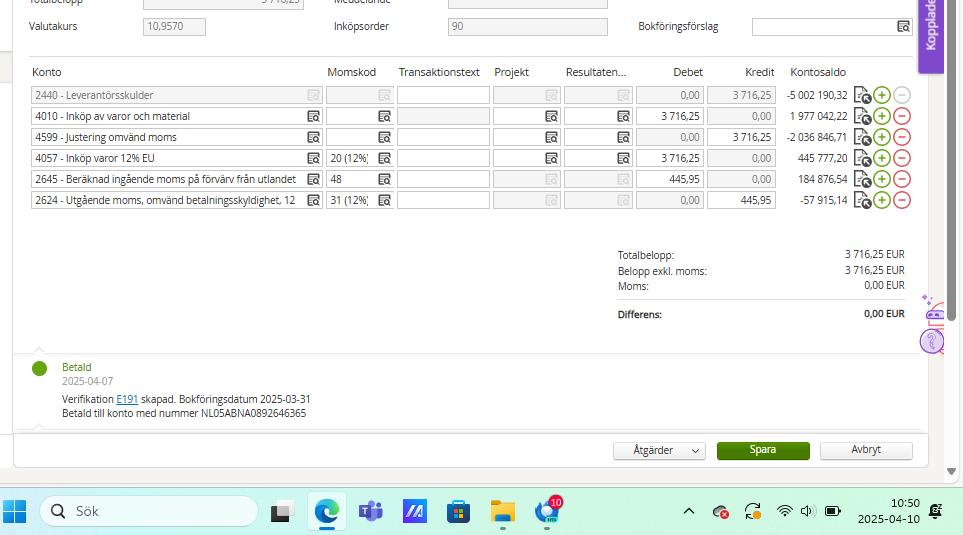Search accounts for the 4057 Konto field
Screen dimensions: 963x535
click(313, 158)
